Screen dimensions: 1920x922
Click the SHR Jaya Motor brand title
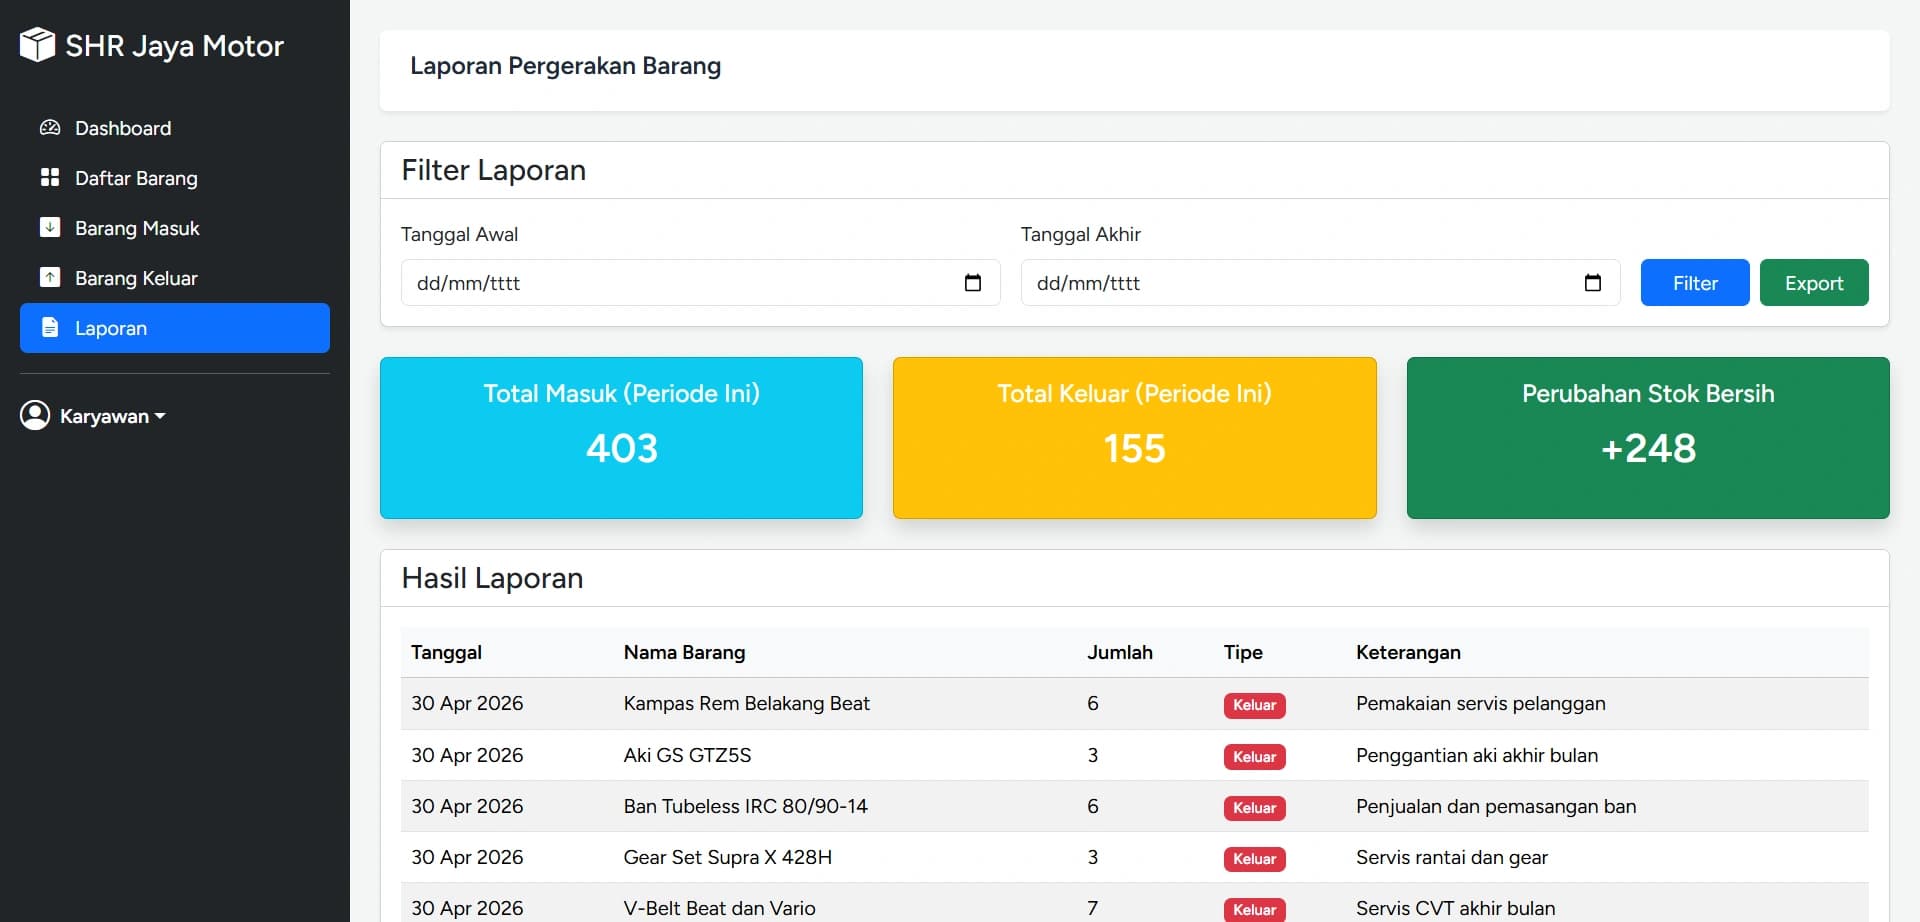(x=175, y=46)
